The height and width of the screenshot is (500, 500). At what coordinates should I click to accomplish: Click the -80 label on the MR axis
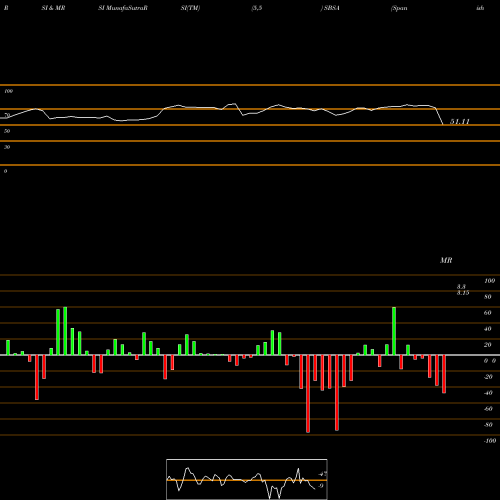pos(488,425)
